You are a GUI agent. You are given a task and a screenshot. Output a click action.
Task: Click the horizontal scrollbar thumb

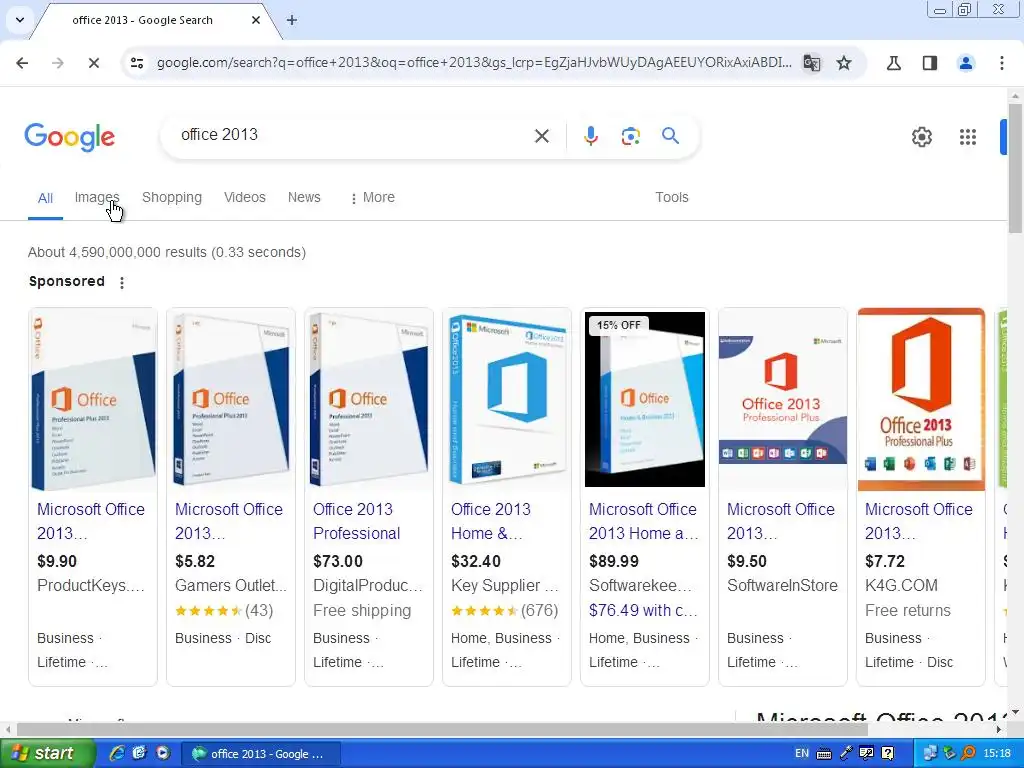(442, 729)
